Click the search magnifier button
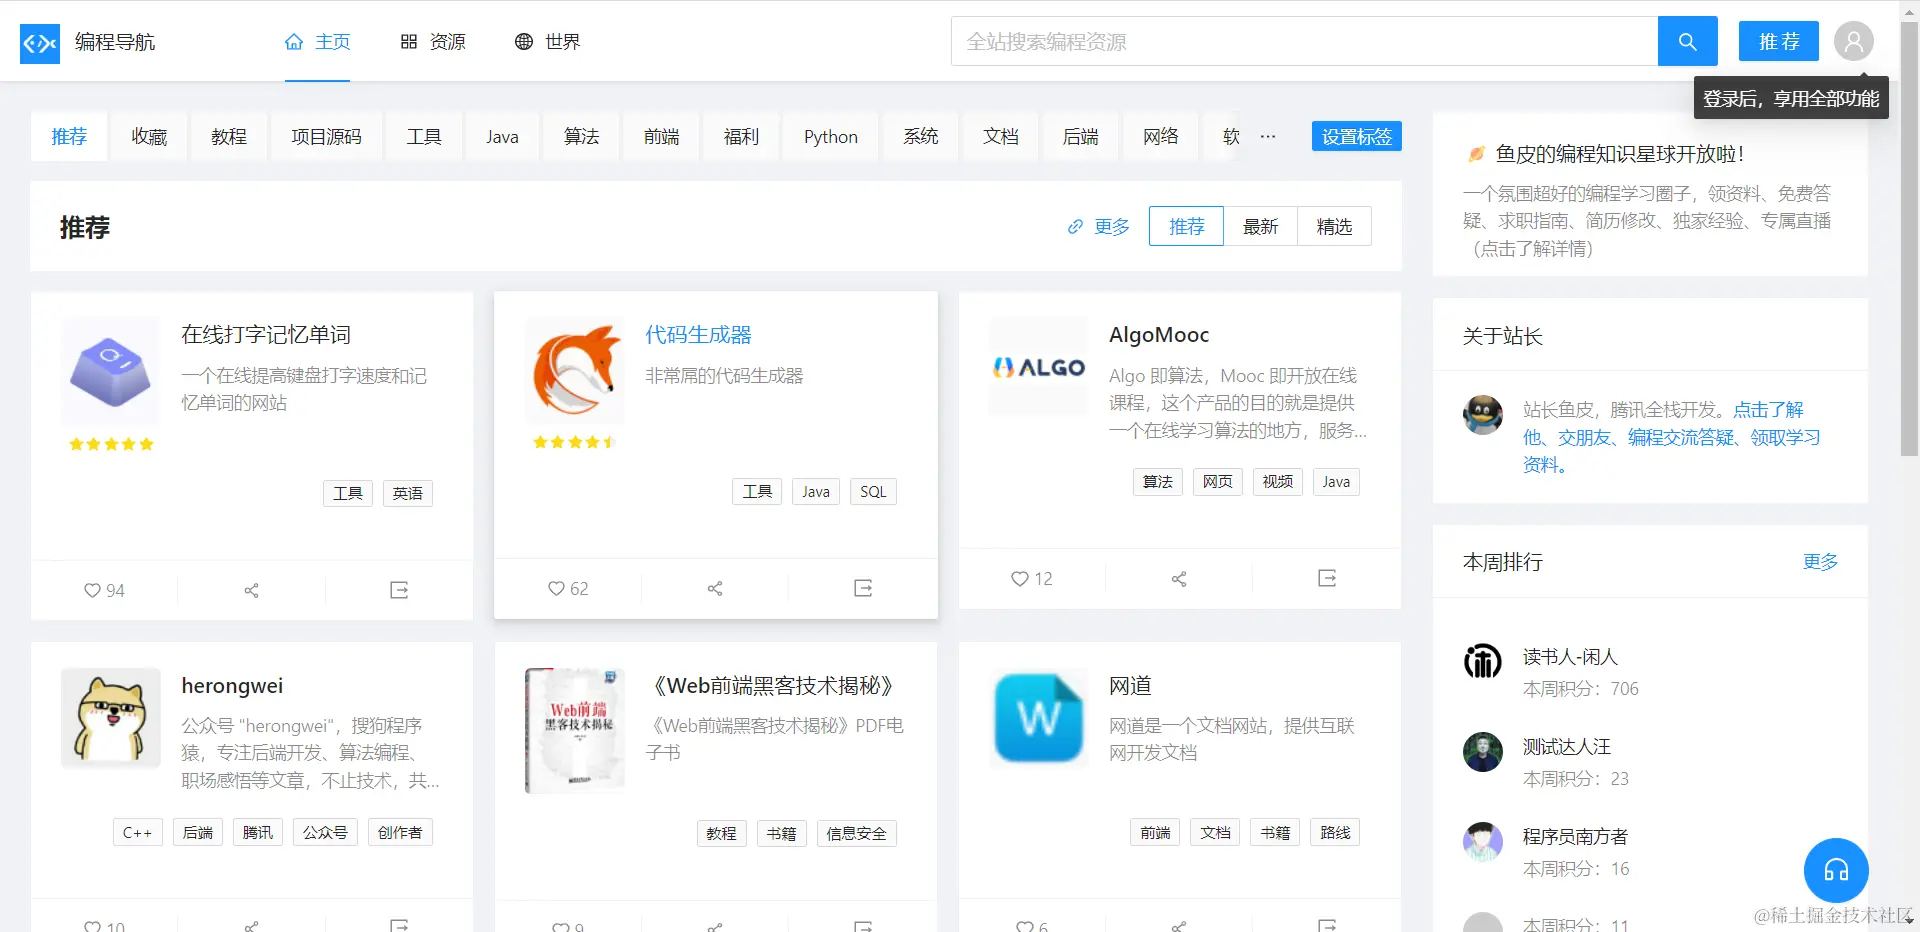 click(x=1687, y=42)
